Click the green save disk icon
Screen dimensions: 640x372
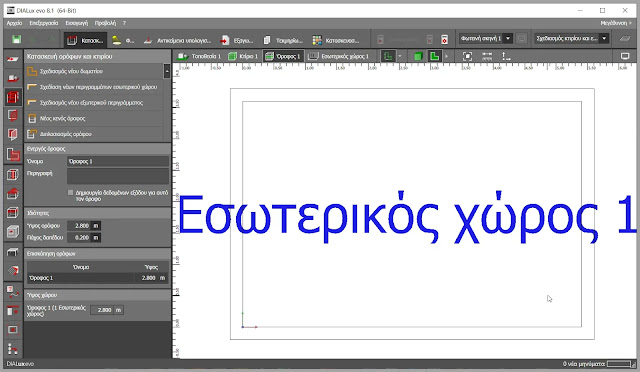(16, 40)
